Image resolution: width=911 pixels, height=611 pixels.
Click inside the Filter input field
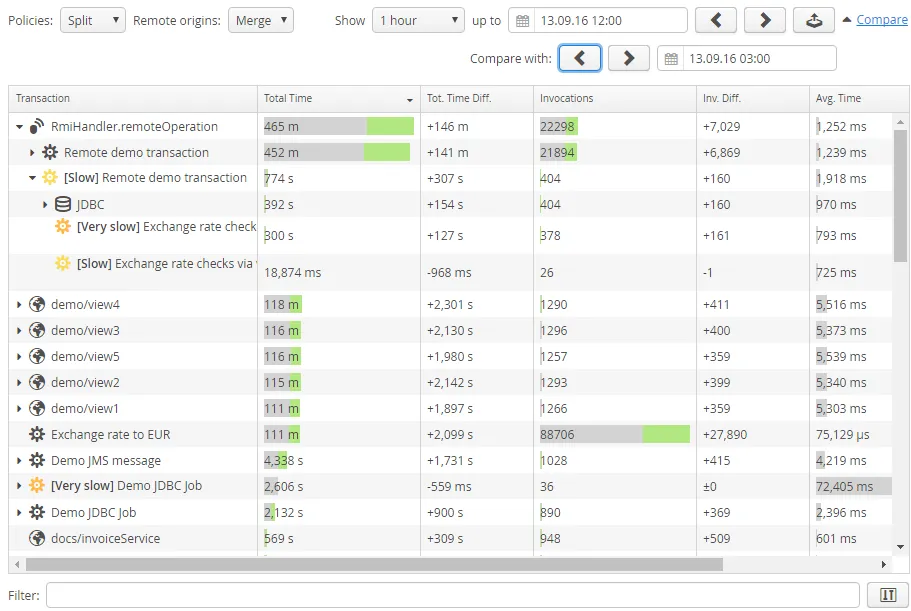[x=450, y=594]
